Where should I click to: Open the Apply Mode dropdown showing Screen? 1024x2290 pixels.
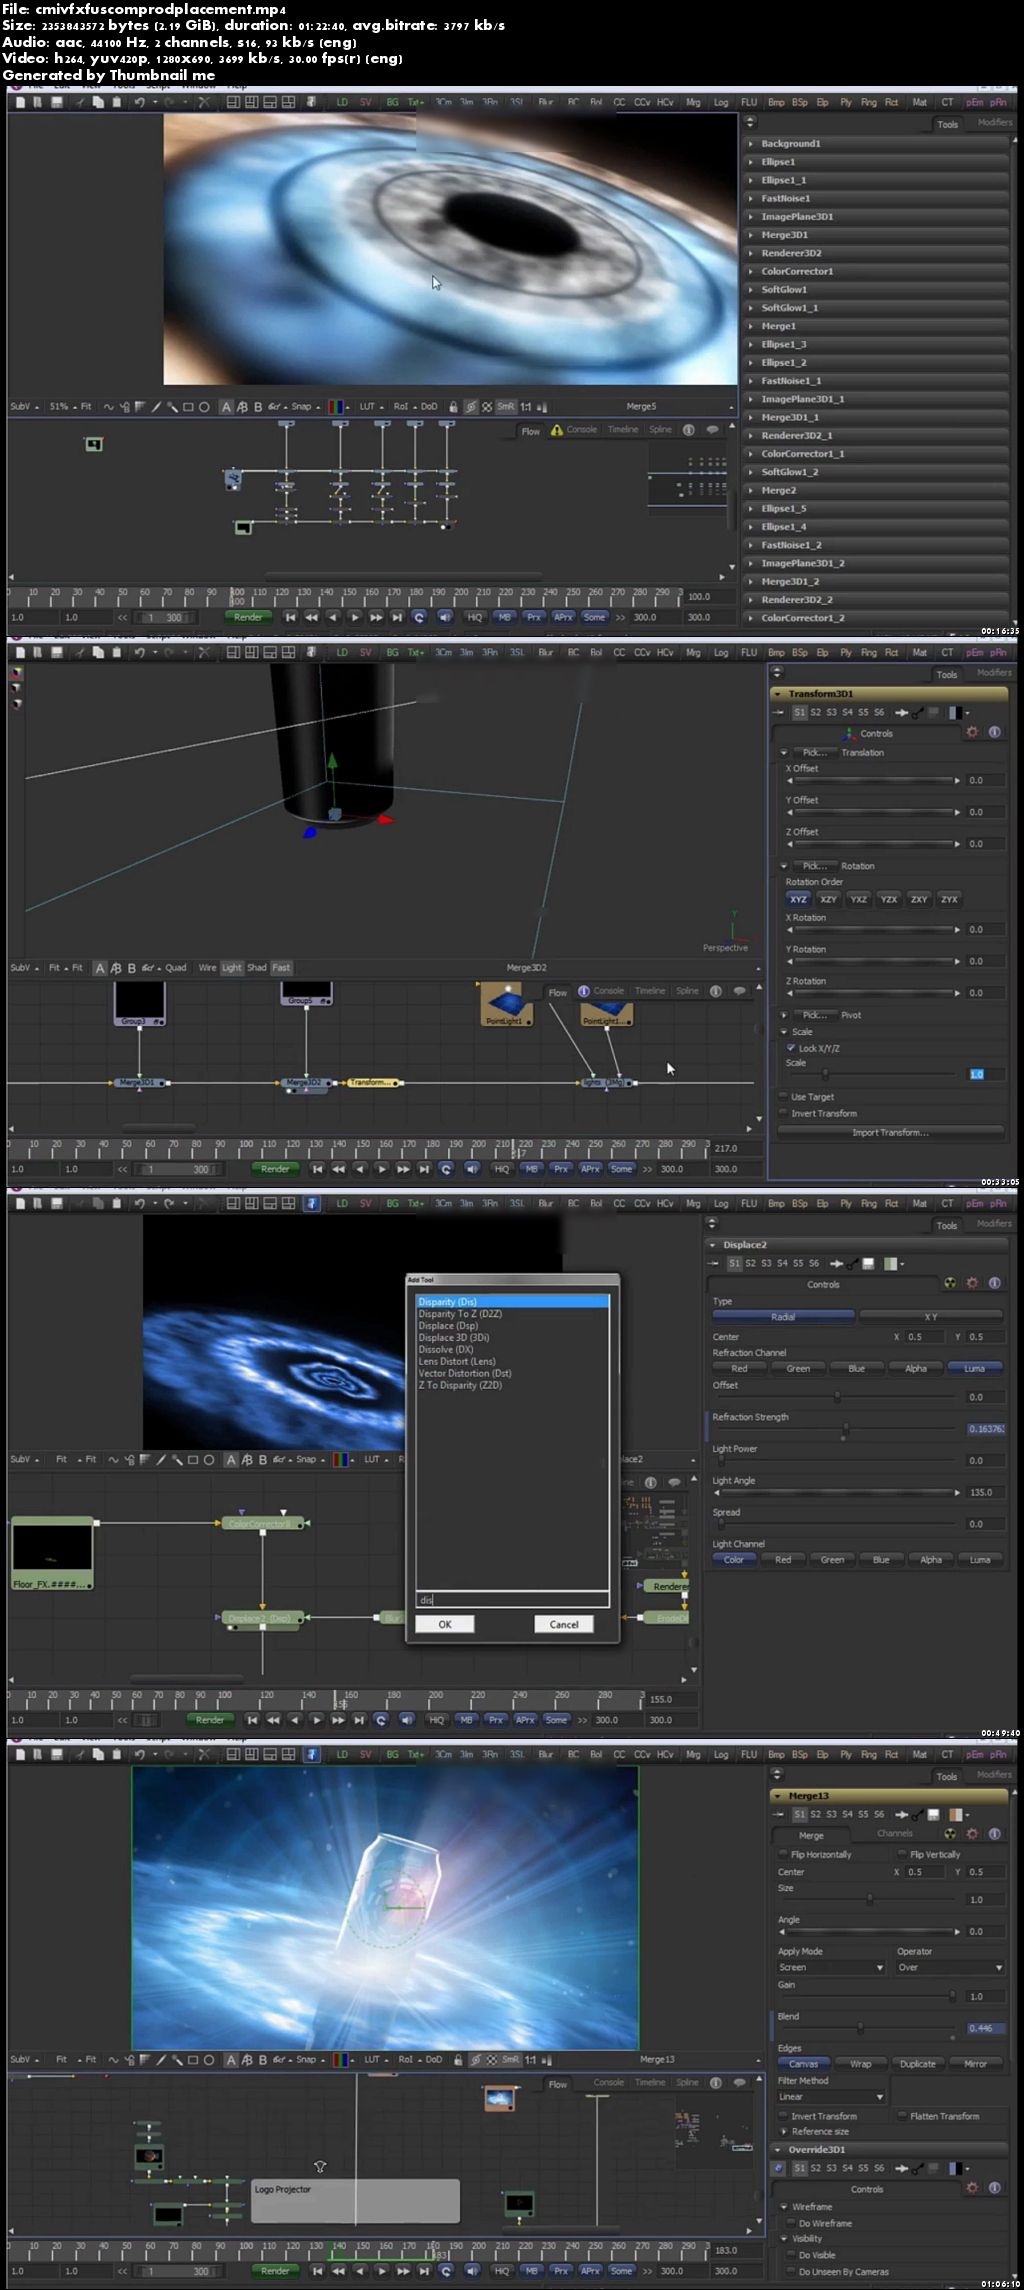(x=832, y=1967)
